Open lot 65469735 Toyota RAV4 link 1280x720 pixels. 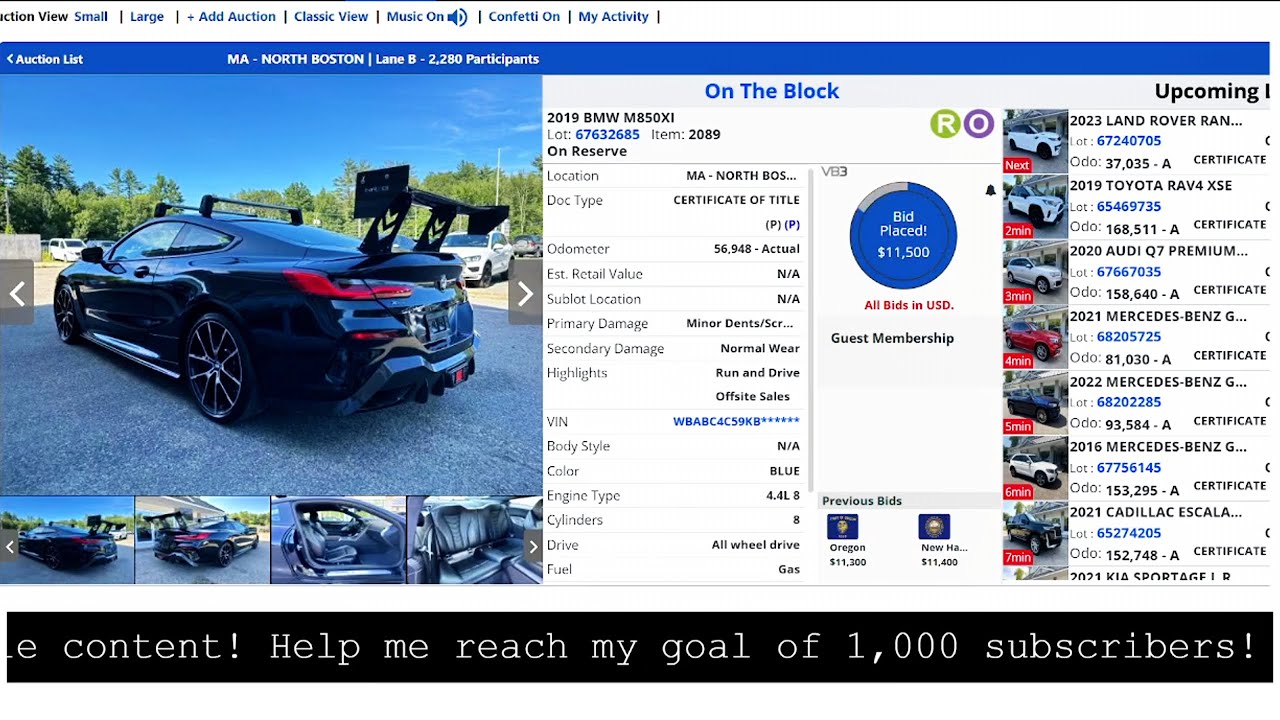1129,206
